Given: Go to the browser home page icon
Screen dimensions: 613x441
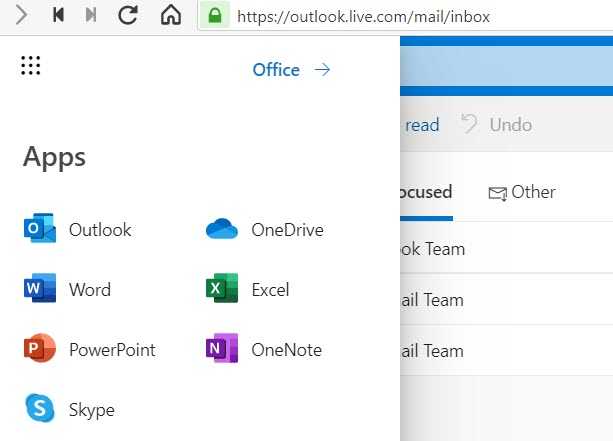Looking at the screenshot, I should pyautogui.click(x=171, y=15).
